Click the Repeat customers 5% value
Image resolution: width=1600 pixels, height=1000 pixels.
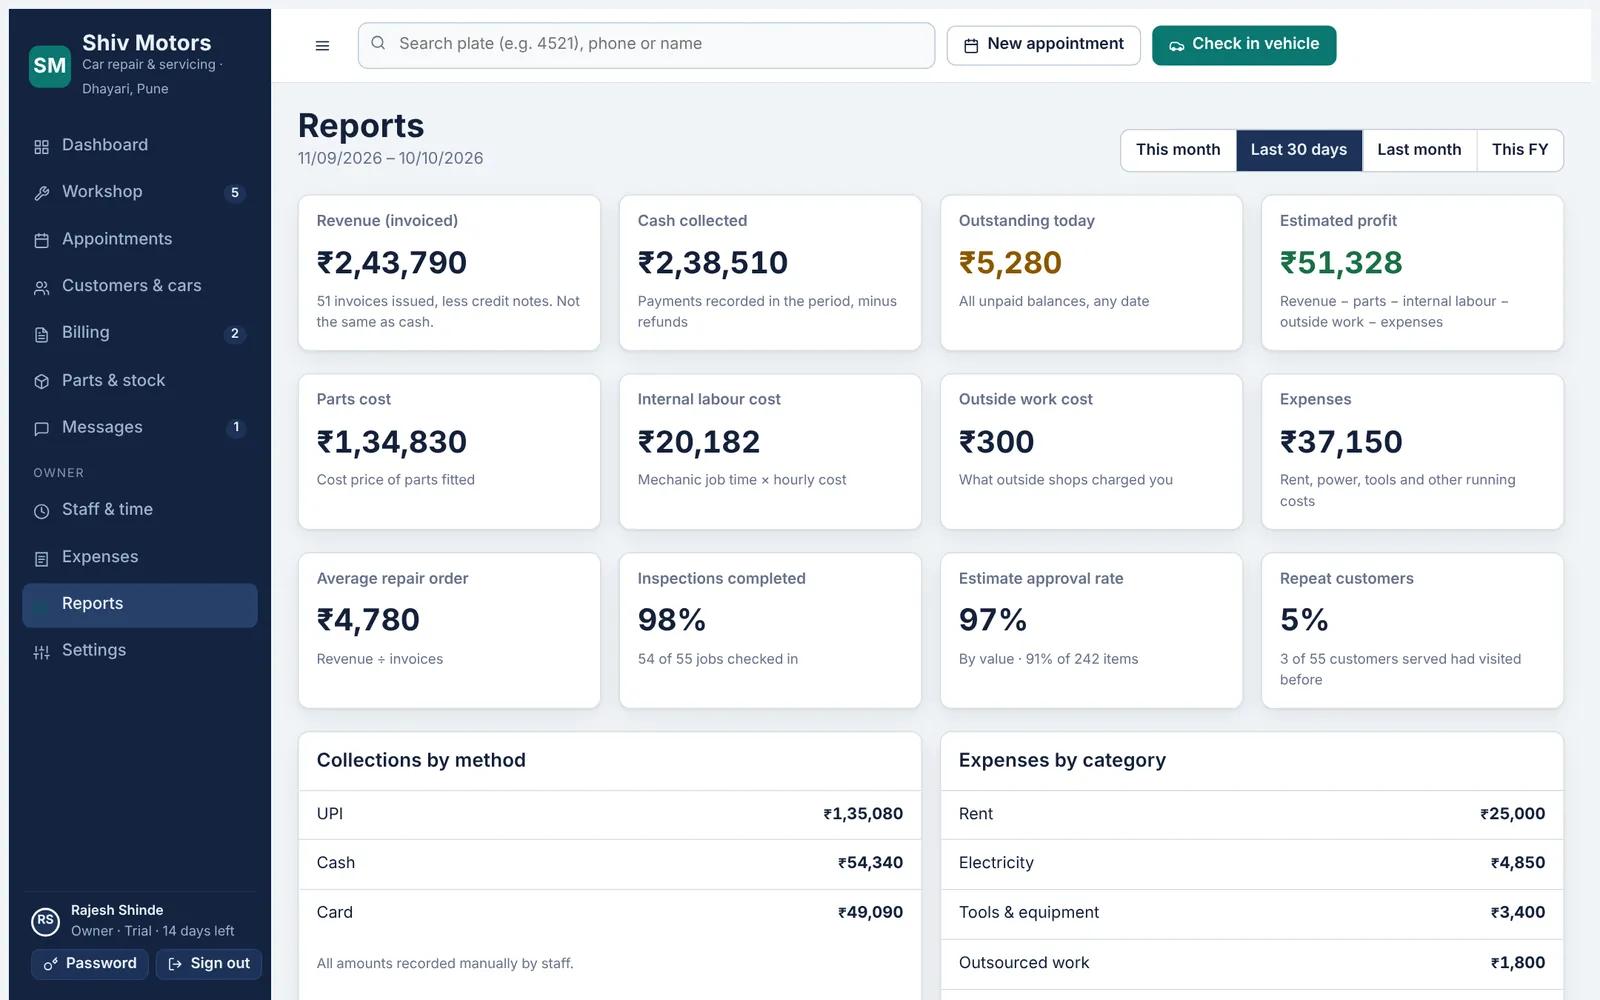point(1304,621)
